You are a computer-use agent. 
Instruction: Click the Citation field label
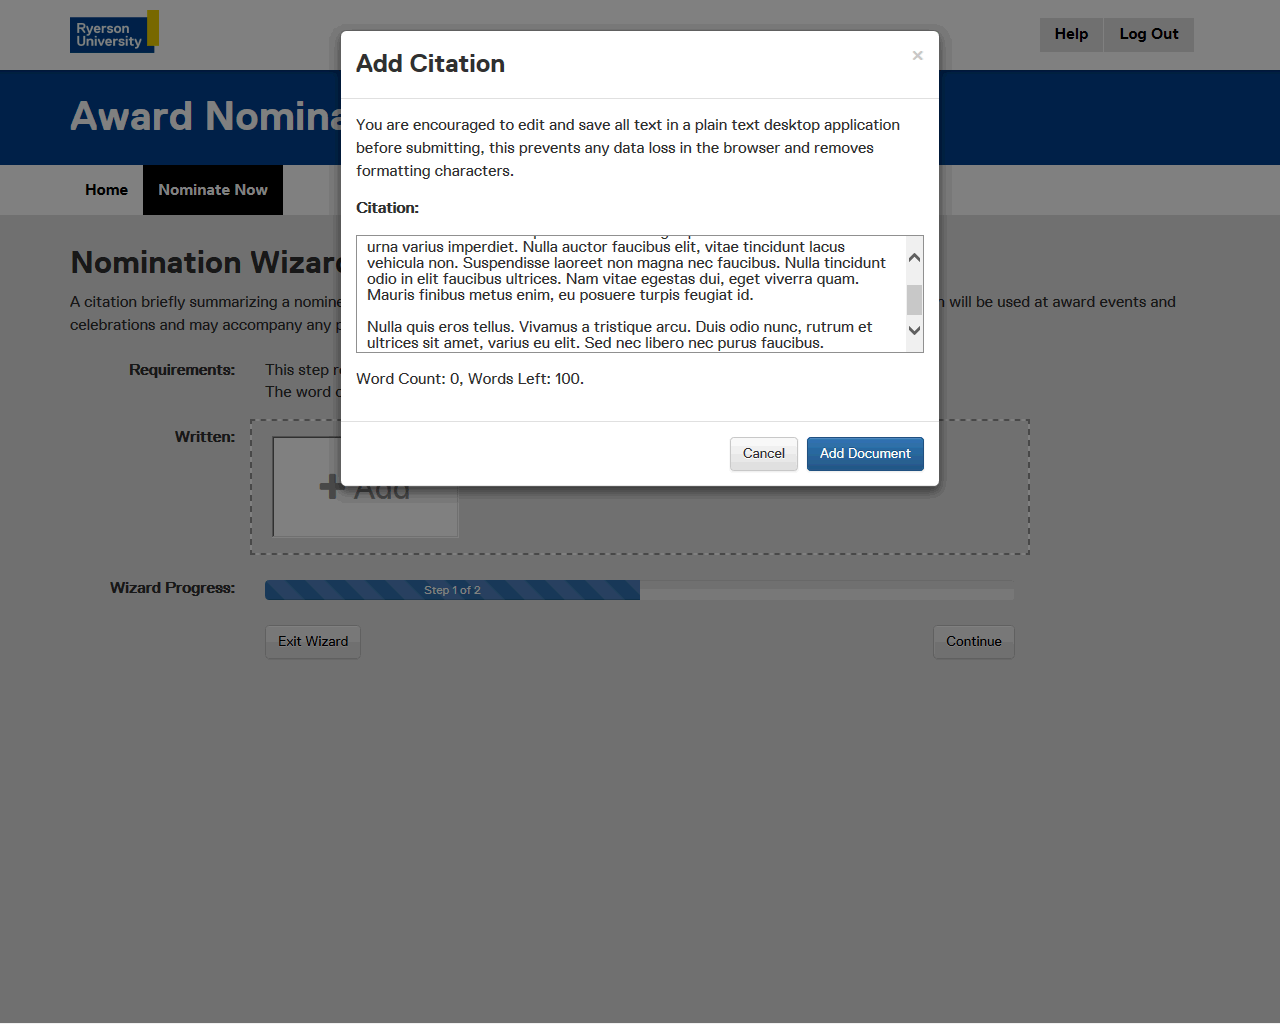387,208
